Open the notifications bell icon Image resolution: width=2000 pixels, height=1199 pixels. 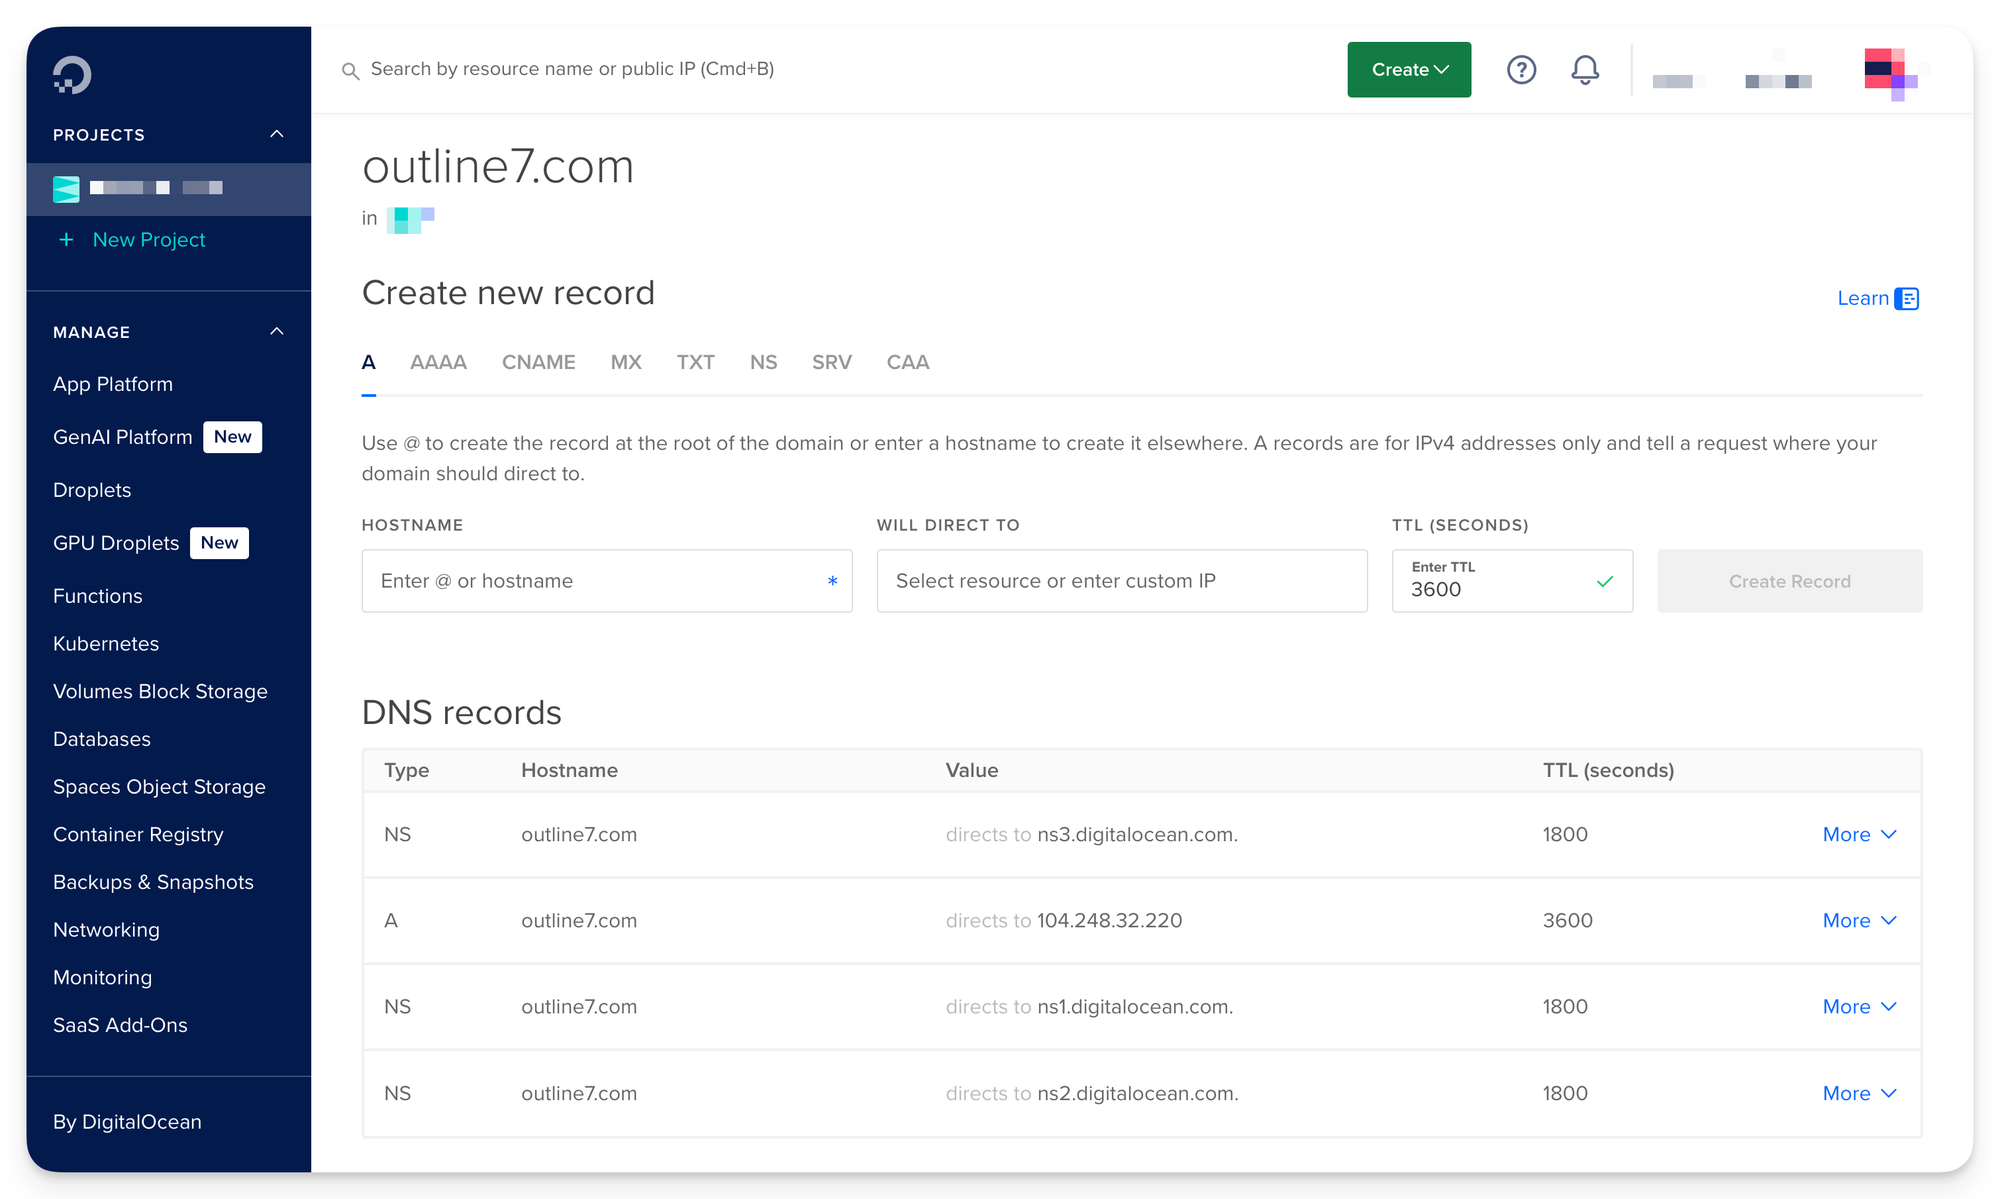[1585, 70]
